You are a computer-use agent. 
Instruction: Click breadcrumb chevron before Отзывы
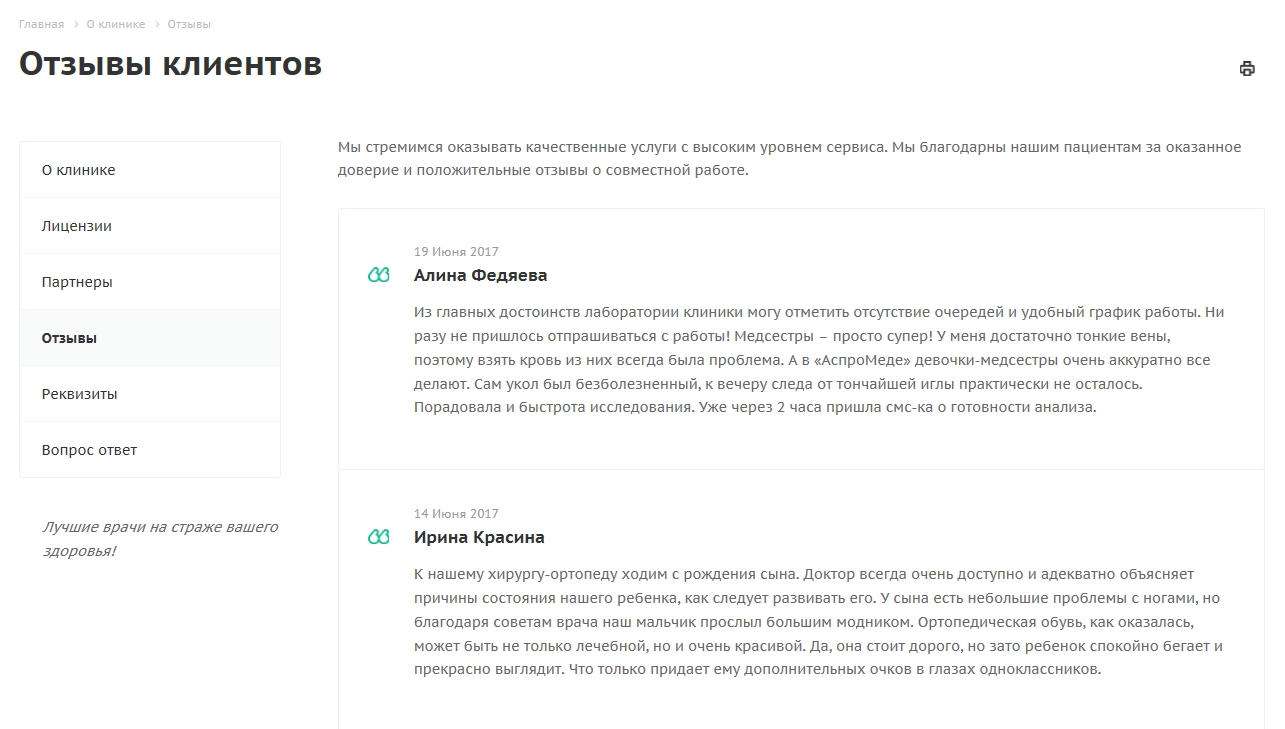pos(157,24)
